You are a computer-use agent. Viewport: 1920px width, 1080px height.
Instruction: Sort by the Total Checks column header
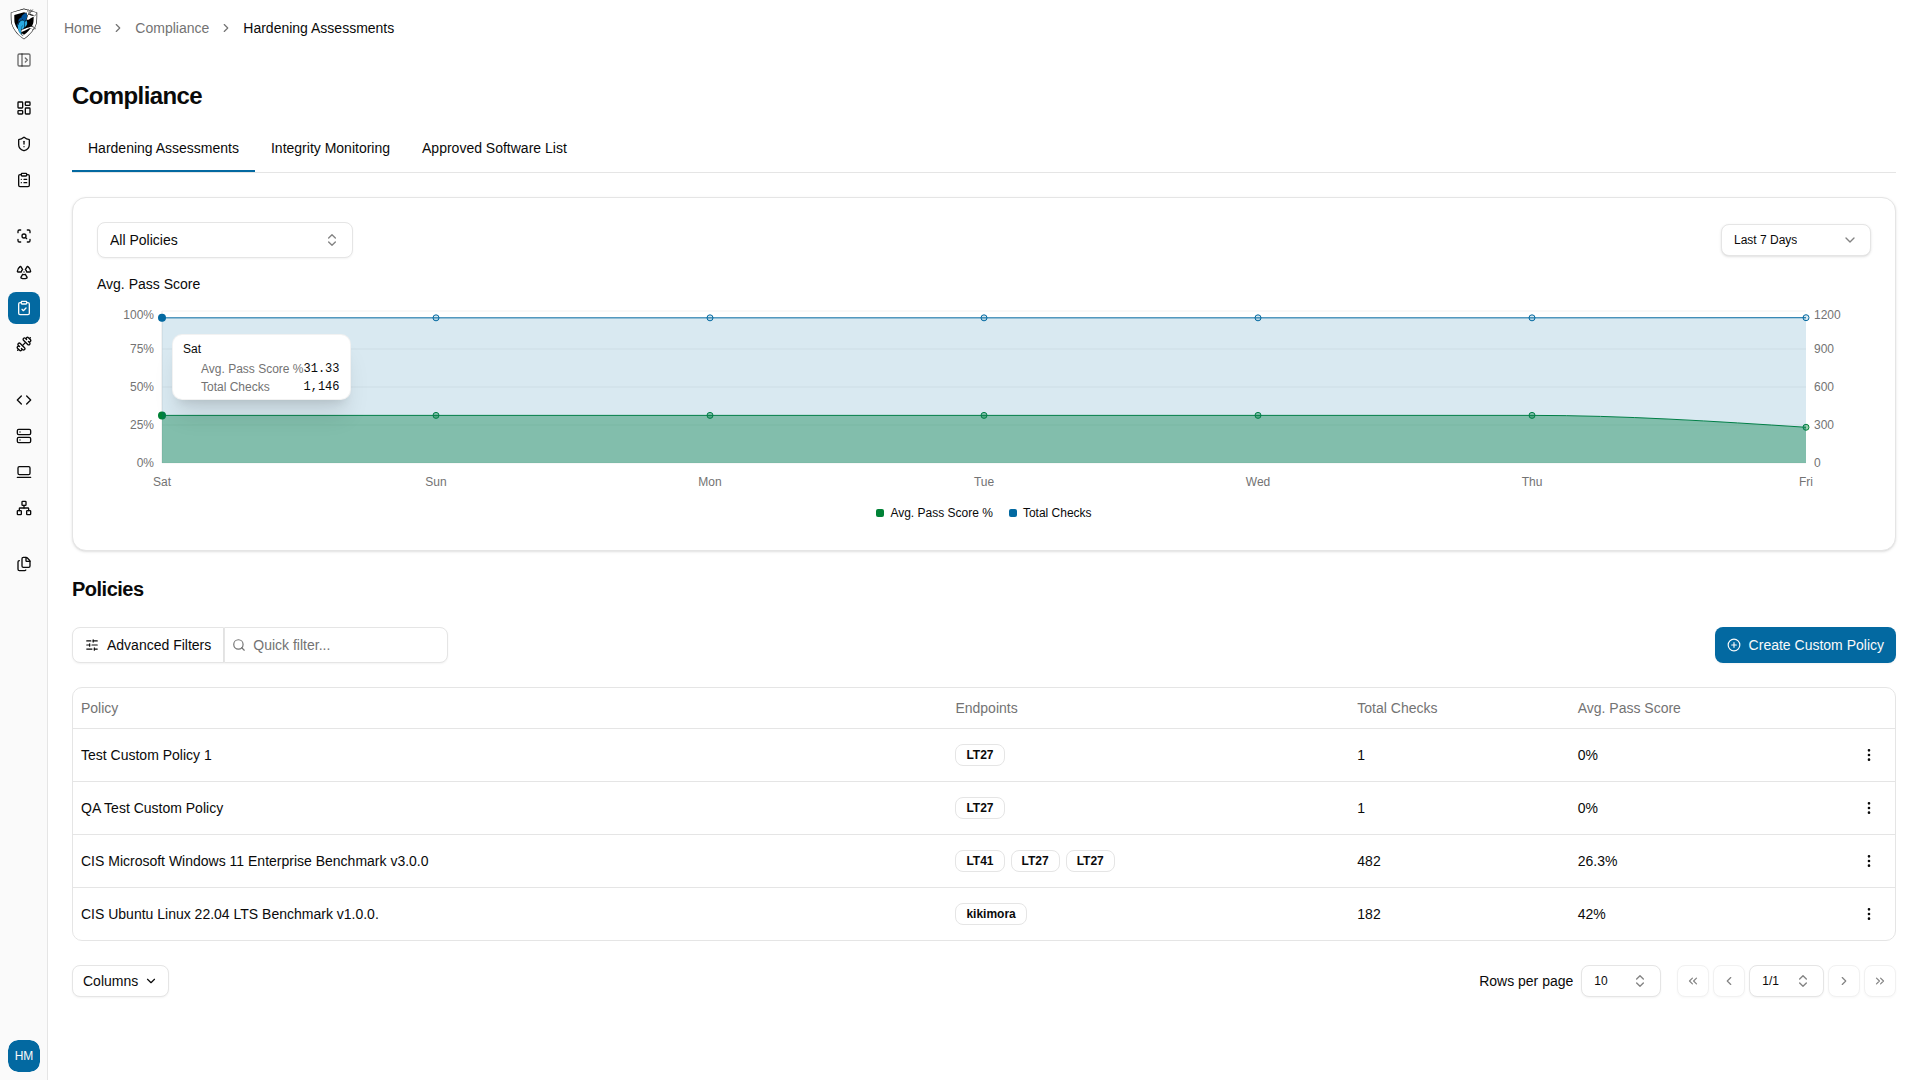pyautogui.click(x=1397, y=708)
